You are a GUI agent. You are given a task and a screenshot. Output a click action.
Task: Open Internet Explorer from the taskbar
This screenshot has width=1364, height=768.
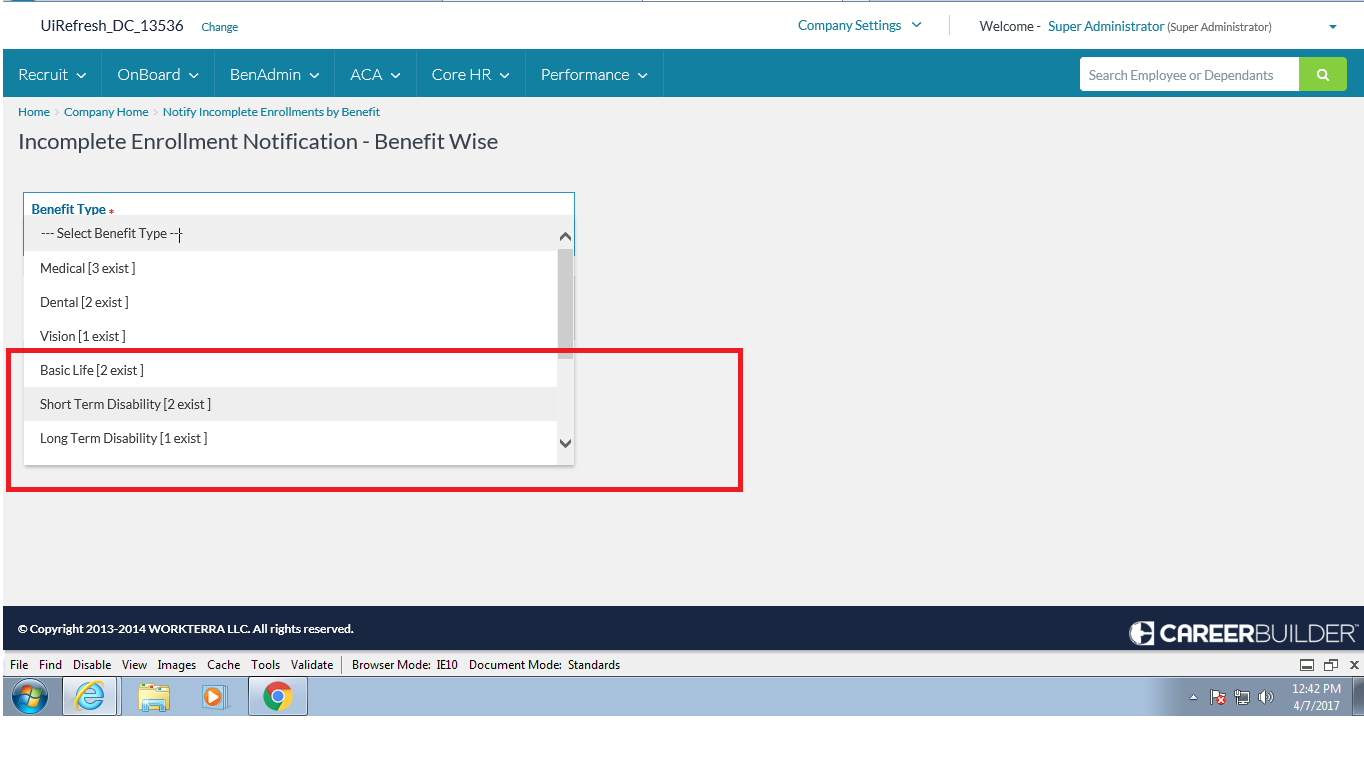coord(90,697)
